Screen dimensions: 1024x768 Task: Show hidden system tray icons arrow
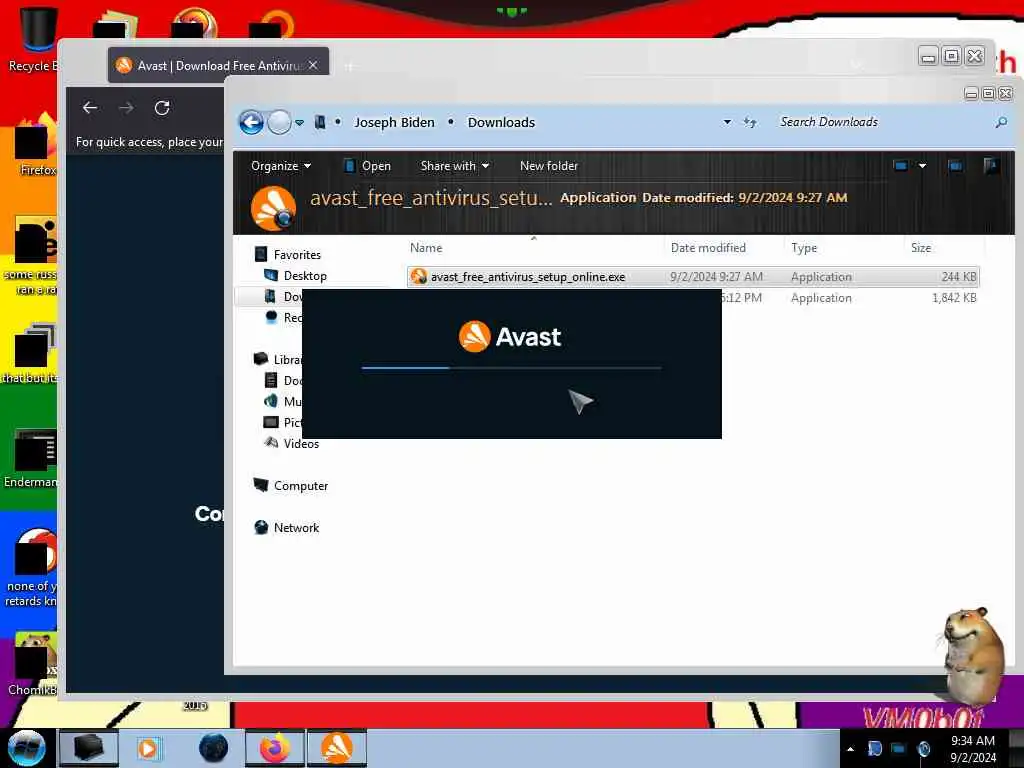coord(850,749)
